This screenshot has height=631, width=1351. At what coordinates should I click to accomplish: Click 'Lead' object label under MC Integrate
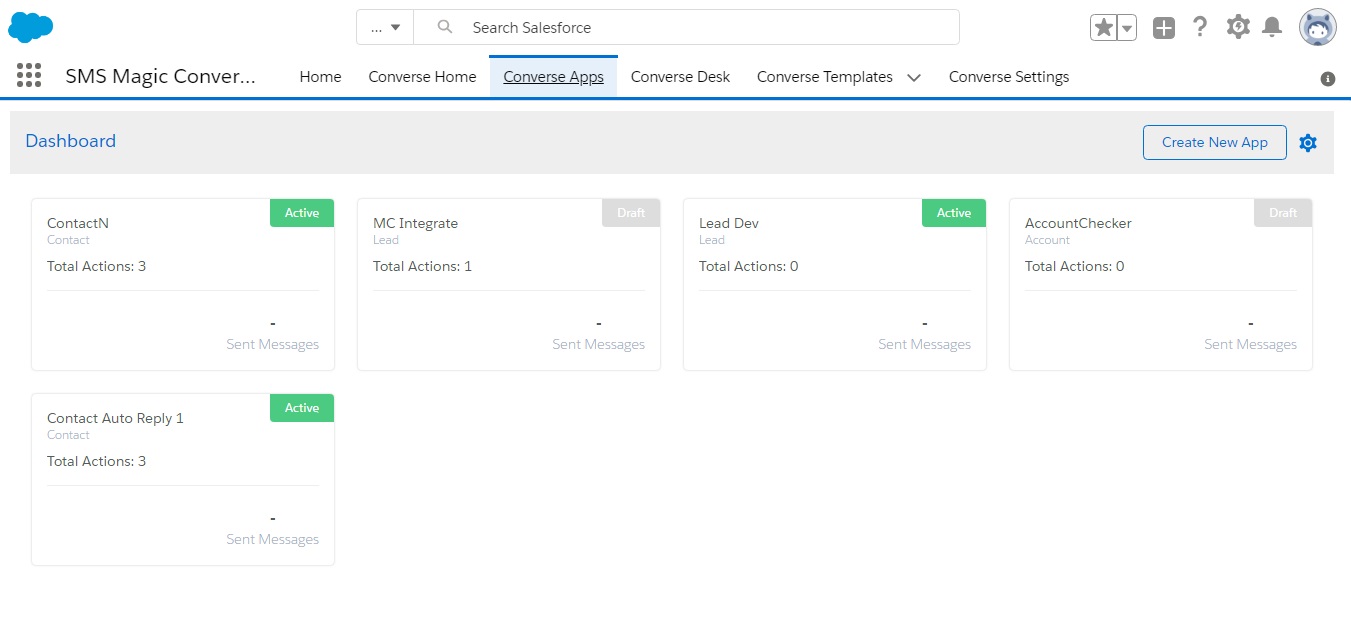386,240
